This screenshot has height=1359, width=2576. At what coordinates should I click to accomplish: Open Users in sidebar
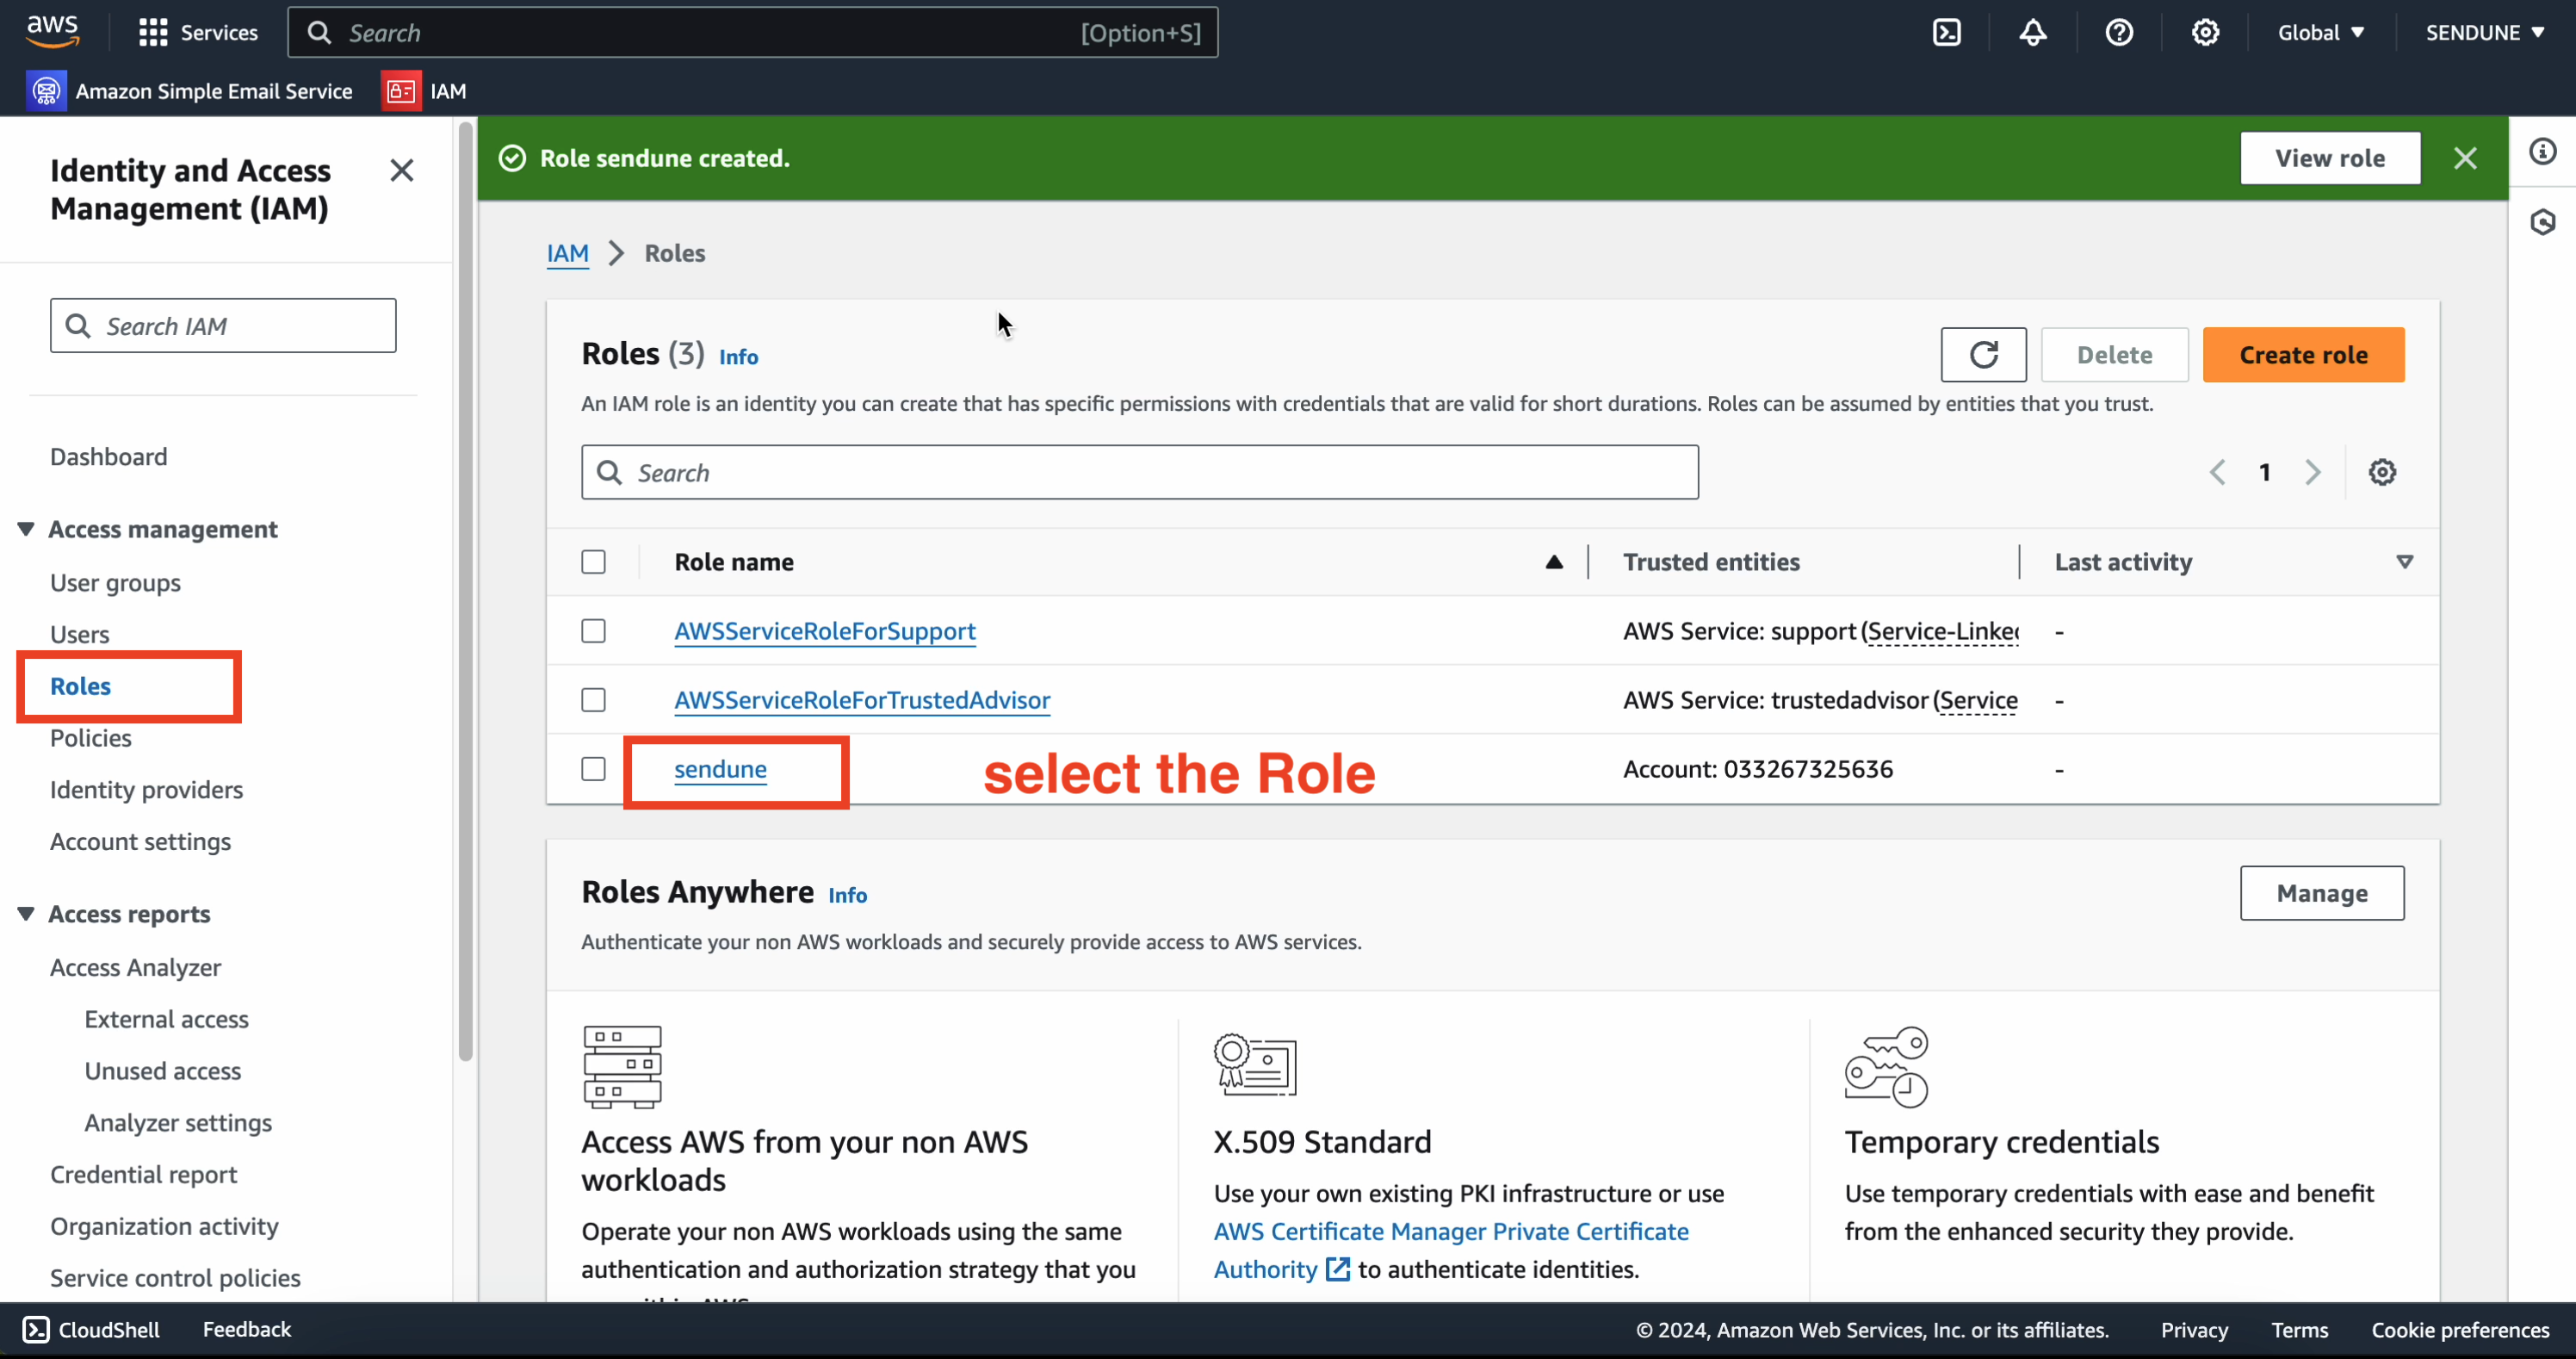point(80,634)
